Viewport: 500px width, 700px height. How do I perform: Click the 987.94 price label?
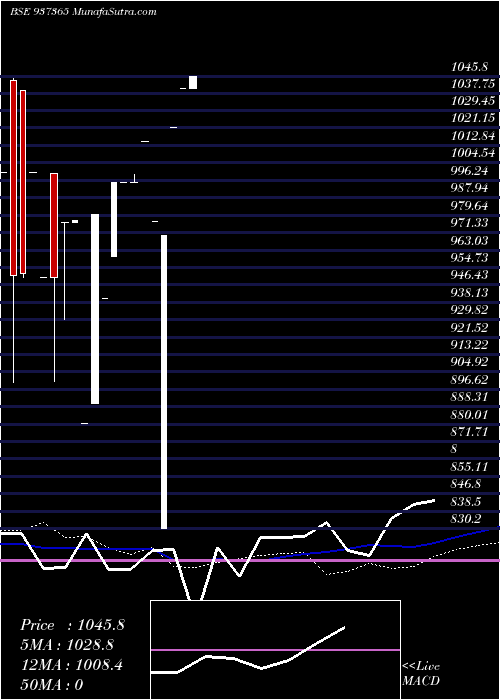[x=469, y=188]
